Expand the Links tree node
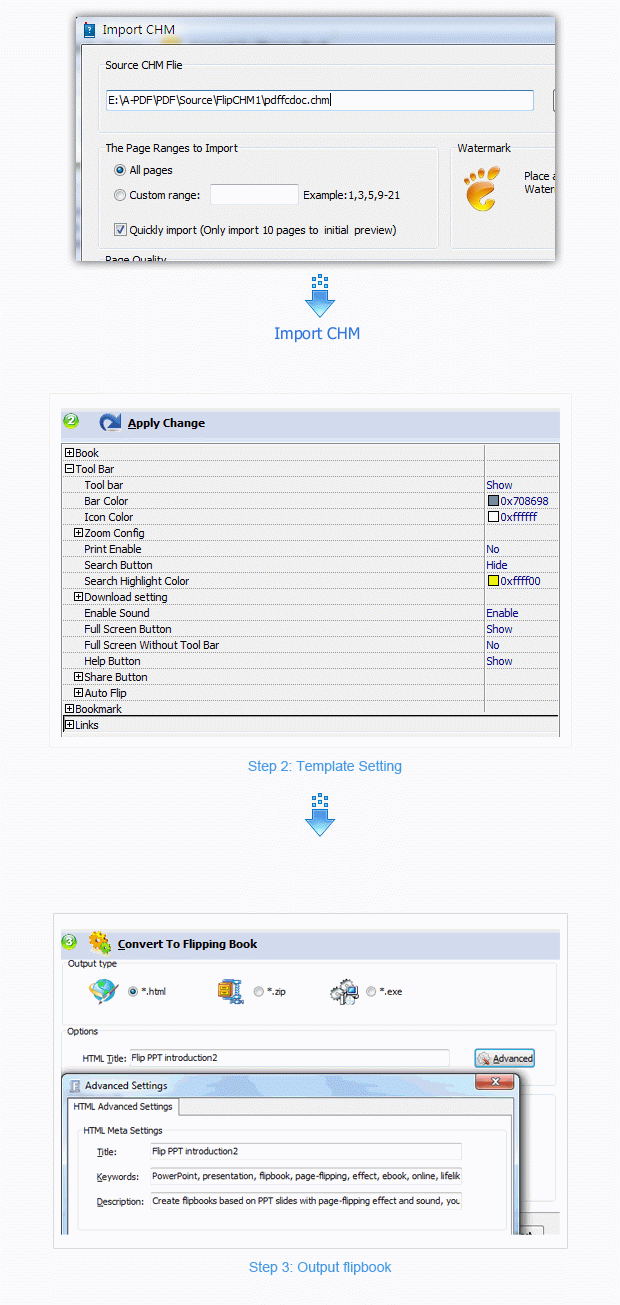The height and width of the screenshot is (1305, 620). coord(69,725)
